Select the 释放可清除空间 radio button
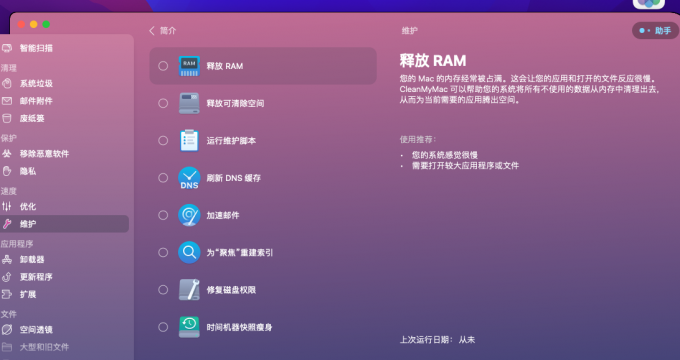680x360 pixels. coord(163,103)
